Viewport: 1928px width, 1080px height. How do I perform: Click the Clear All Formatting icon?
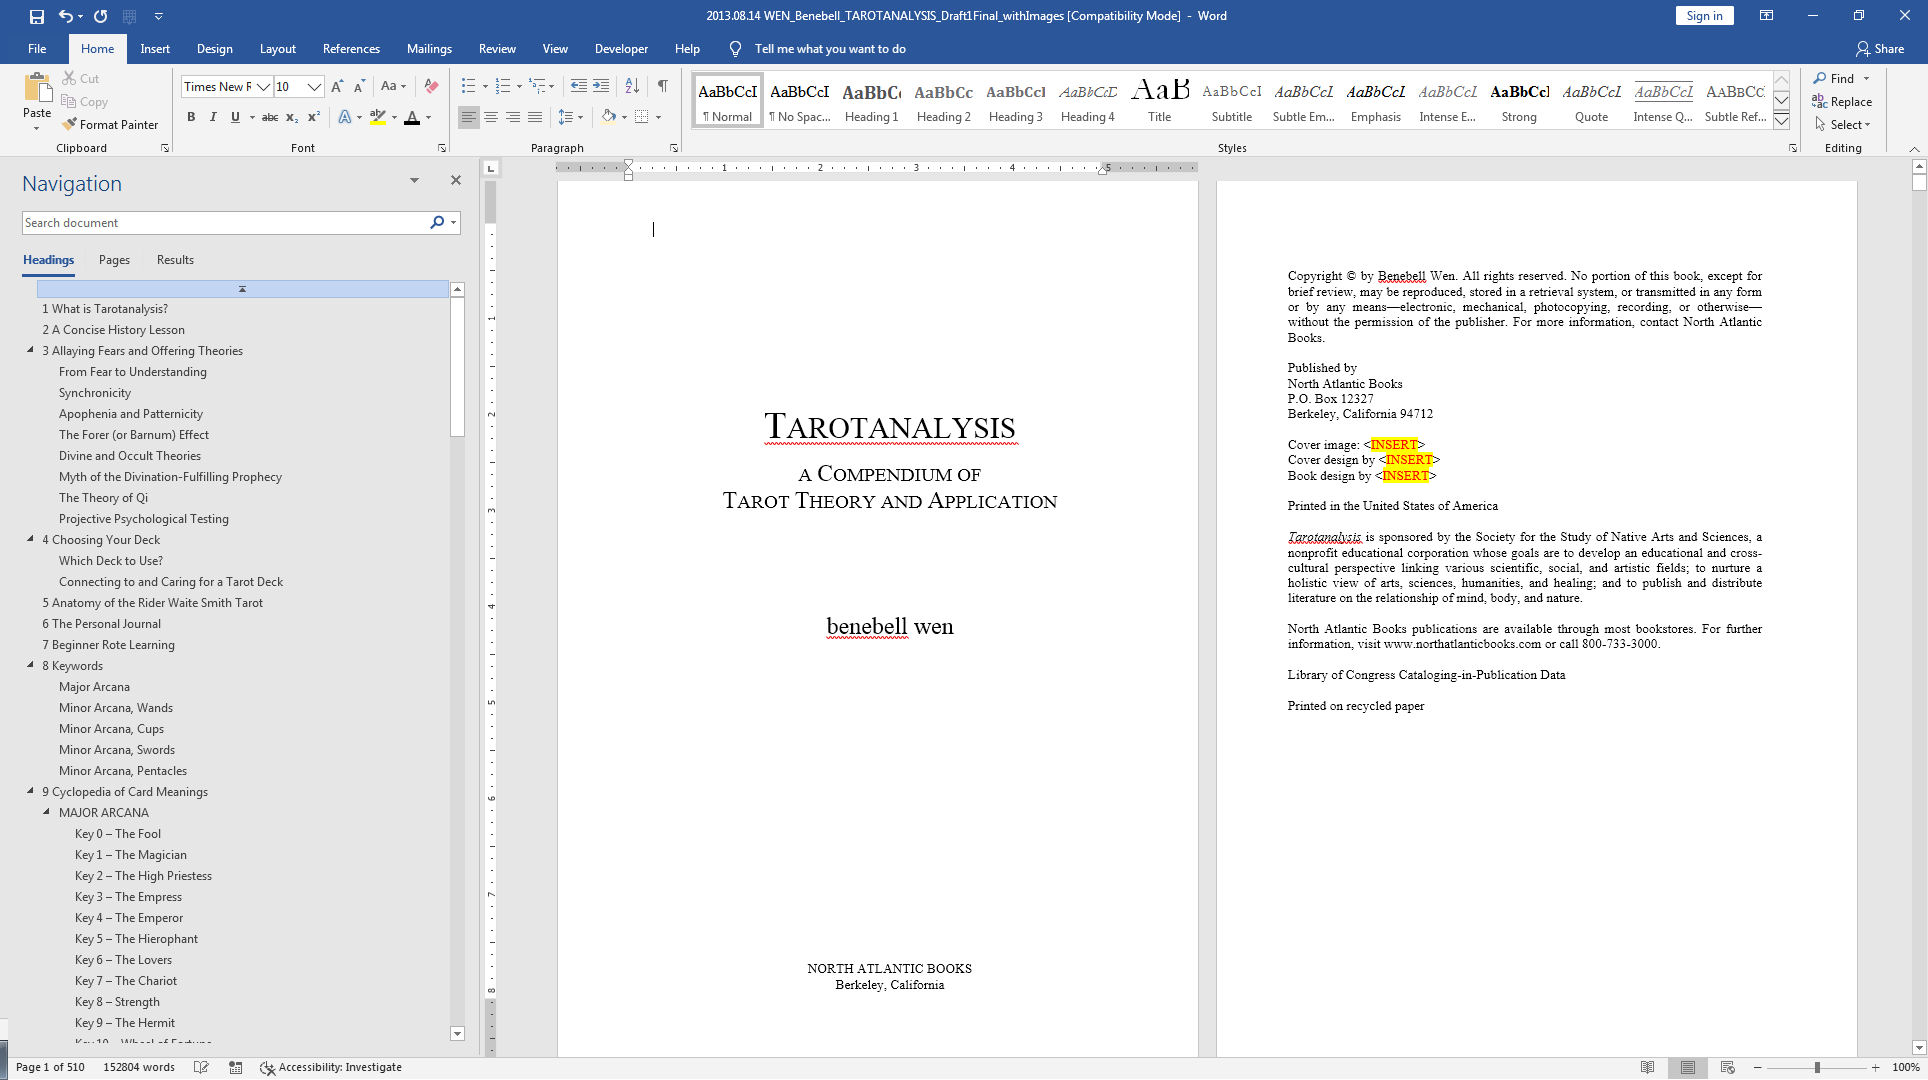pos(431,86)
